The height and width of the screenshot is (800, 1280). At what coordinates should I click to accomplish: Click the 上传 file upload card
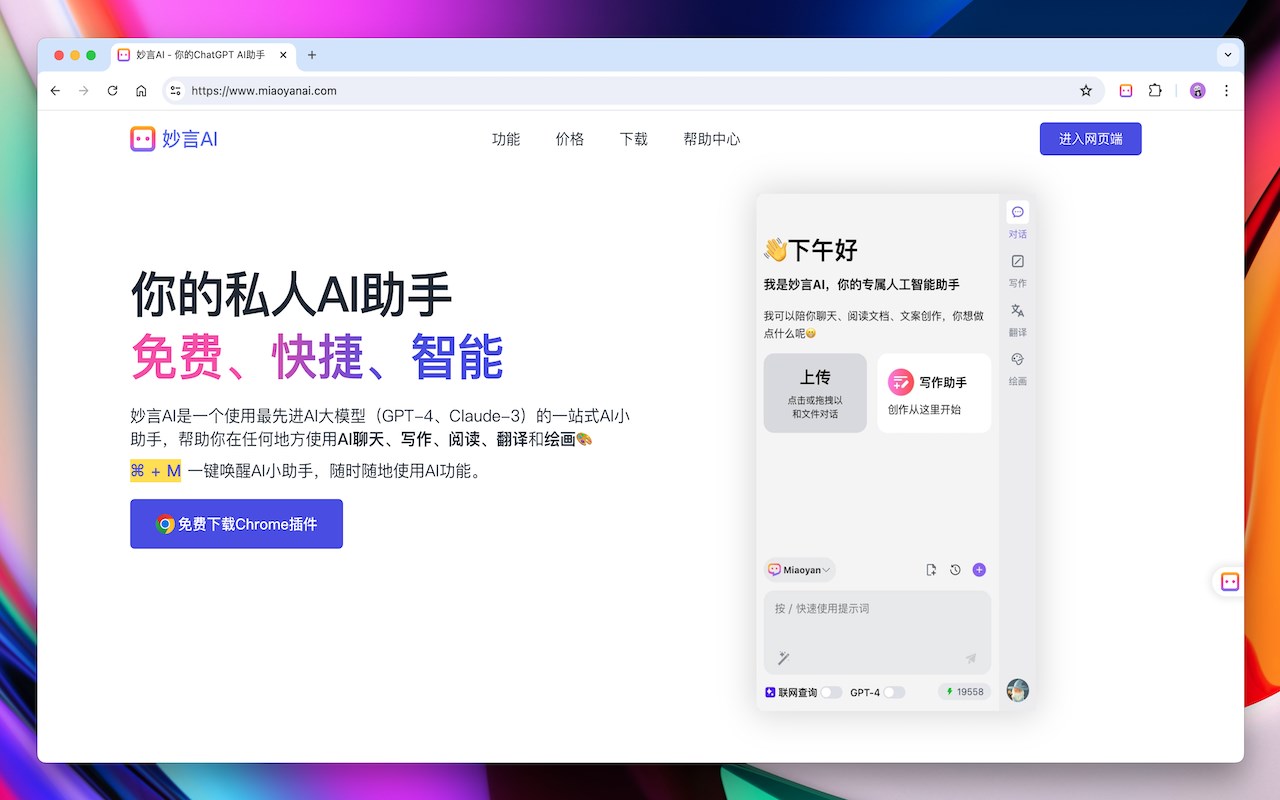point(815,393)
